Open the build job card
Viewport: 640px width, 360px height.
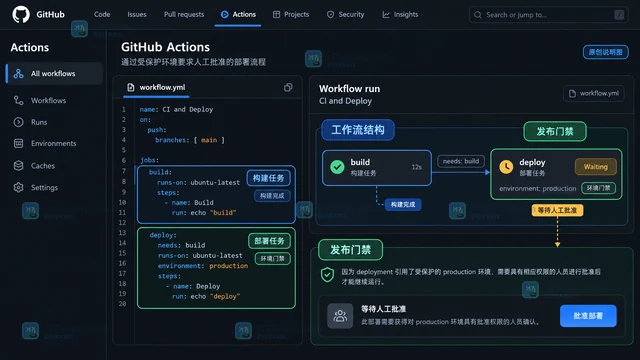point(377,168)
